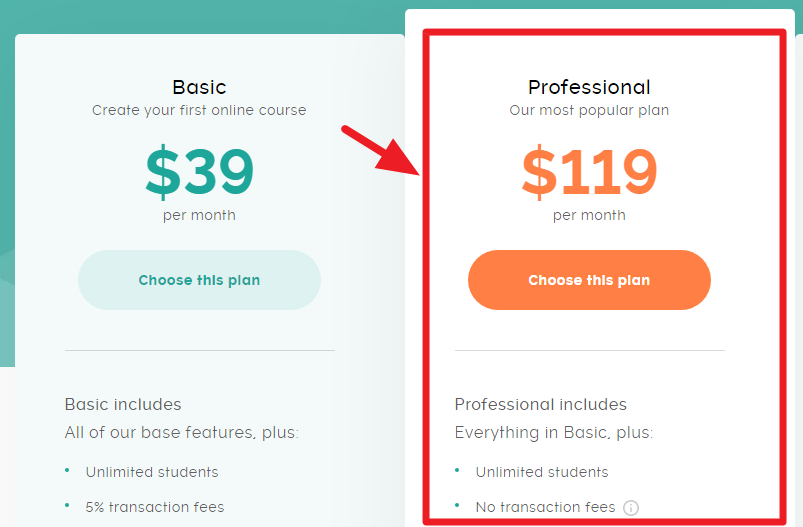Click the $119 price text

[x=589, y=172]
